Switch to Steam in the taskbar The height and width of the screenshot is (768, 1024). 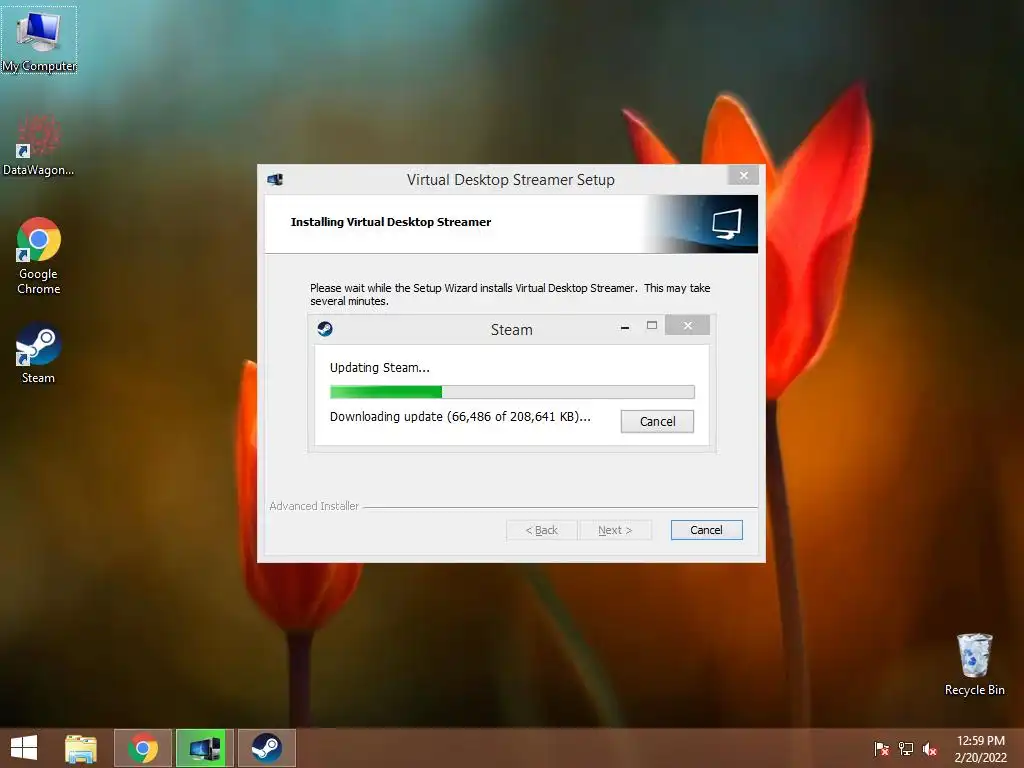point(266,748)
